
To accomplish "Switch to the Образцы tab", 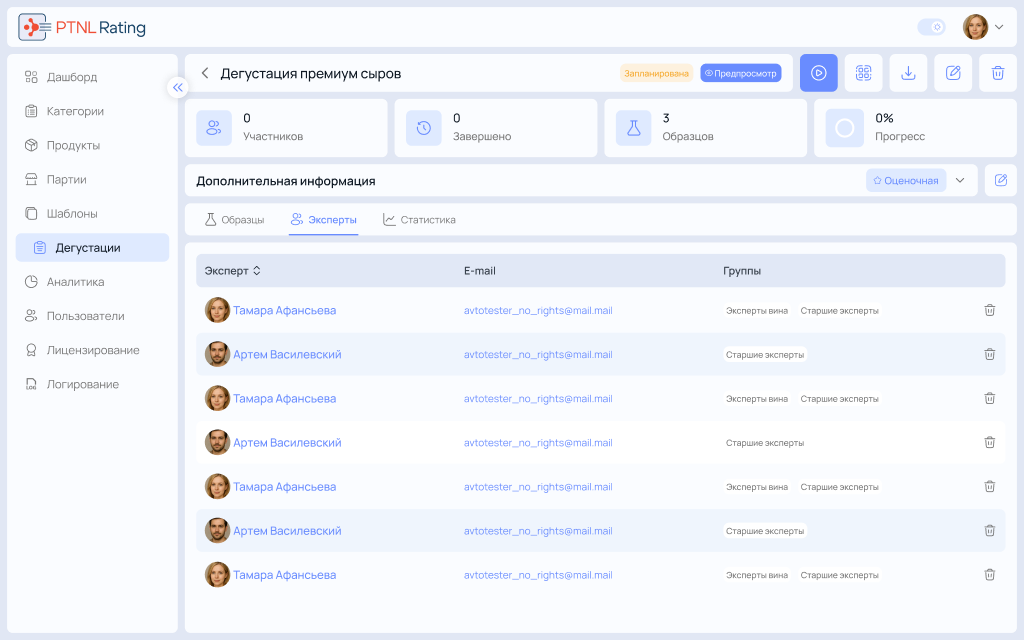I will point(234,219).
